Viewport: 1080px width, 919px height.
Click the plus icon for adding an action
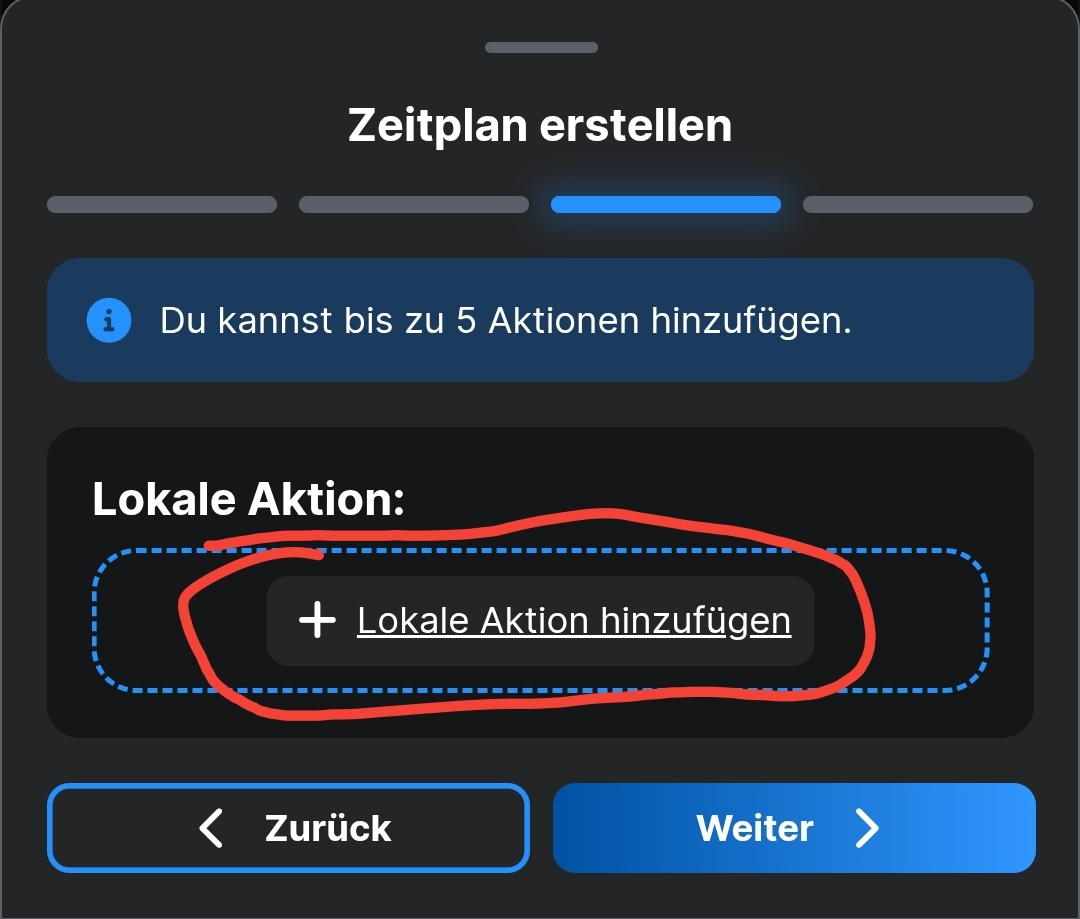click(317, 621)
